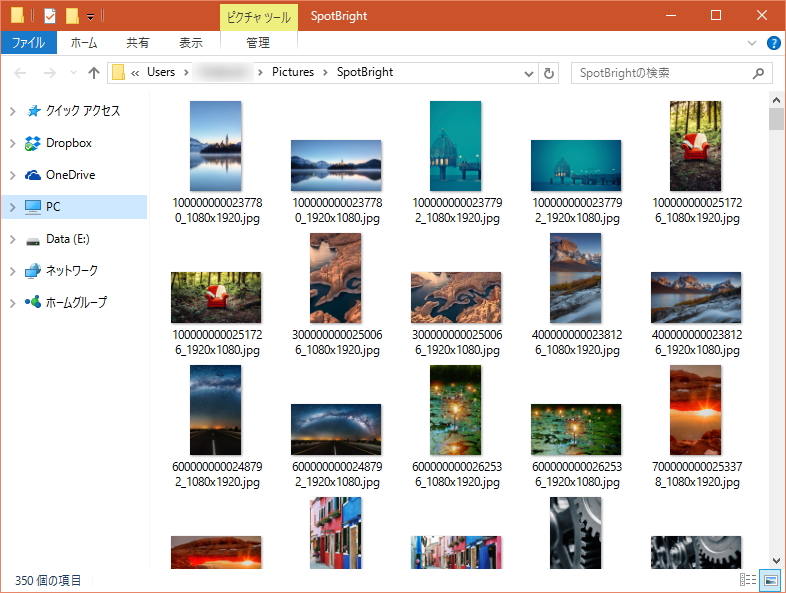This screenshot has height=593, width=786.
Task: Click the search magnifier icon
Action: [758, 73]
